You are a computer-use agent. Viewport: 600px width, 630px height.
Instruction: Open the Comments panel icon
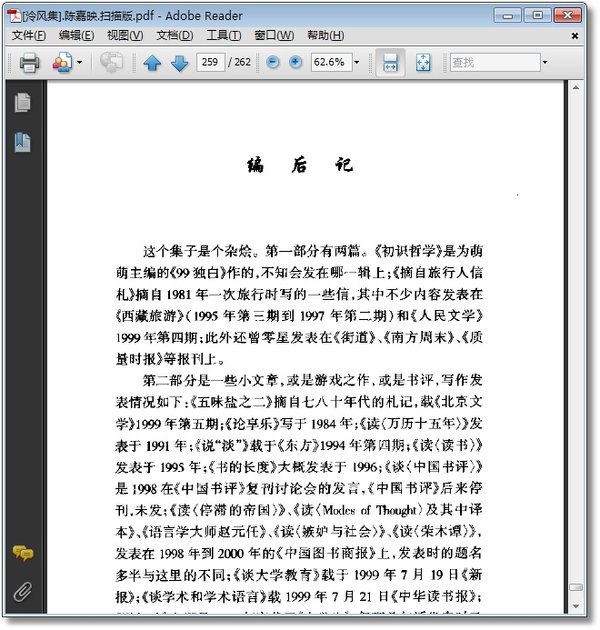click(x=23, y=553)
